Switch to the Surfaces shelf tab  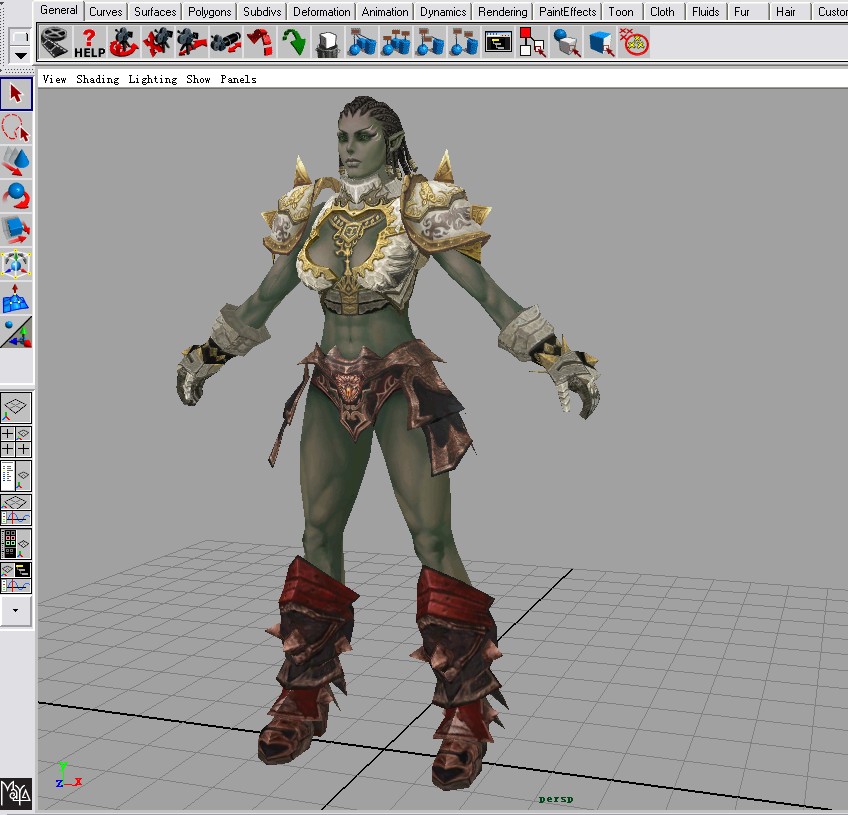click(x=155, y=12)
